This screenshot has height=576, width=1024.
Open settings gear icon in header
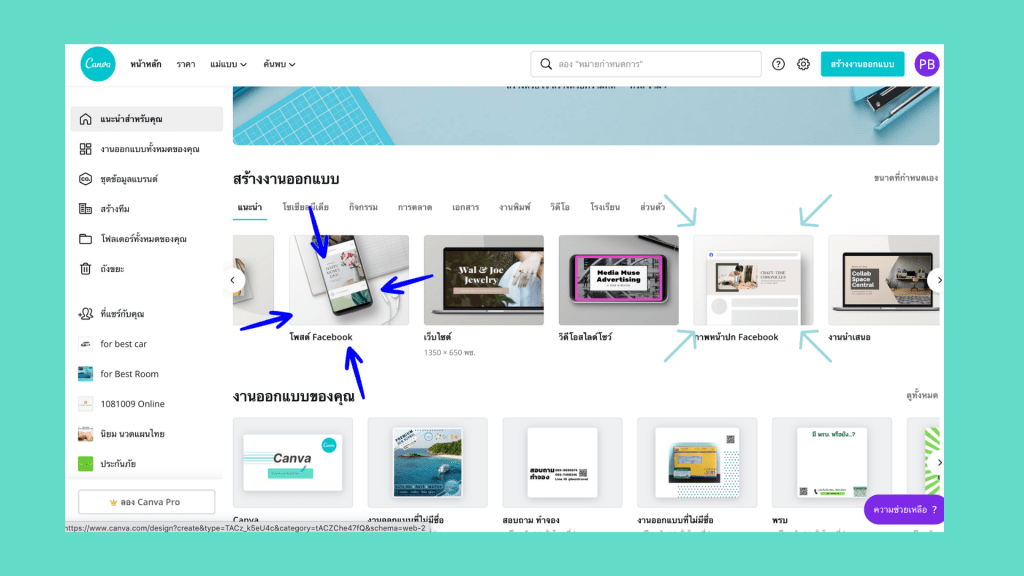coord(803,64)
